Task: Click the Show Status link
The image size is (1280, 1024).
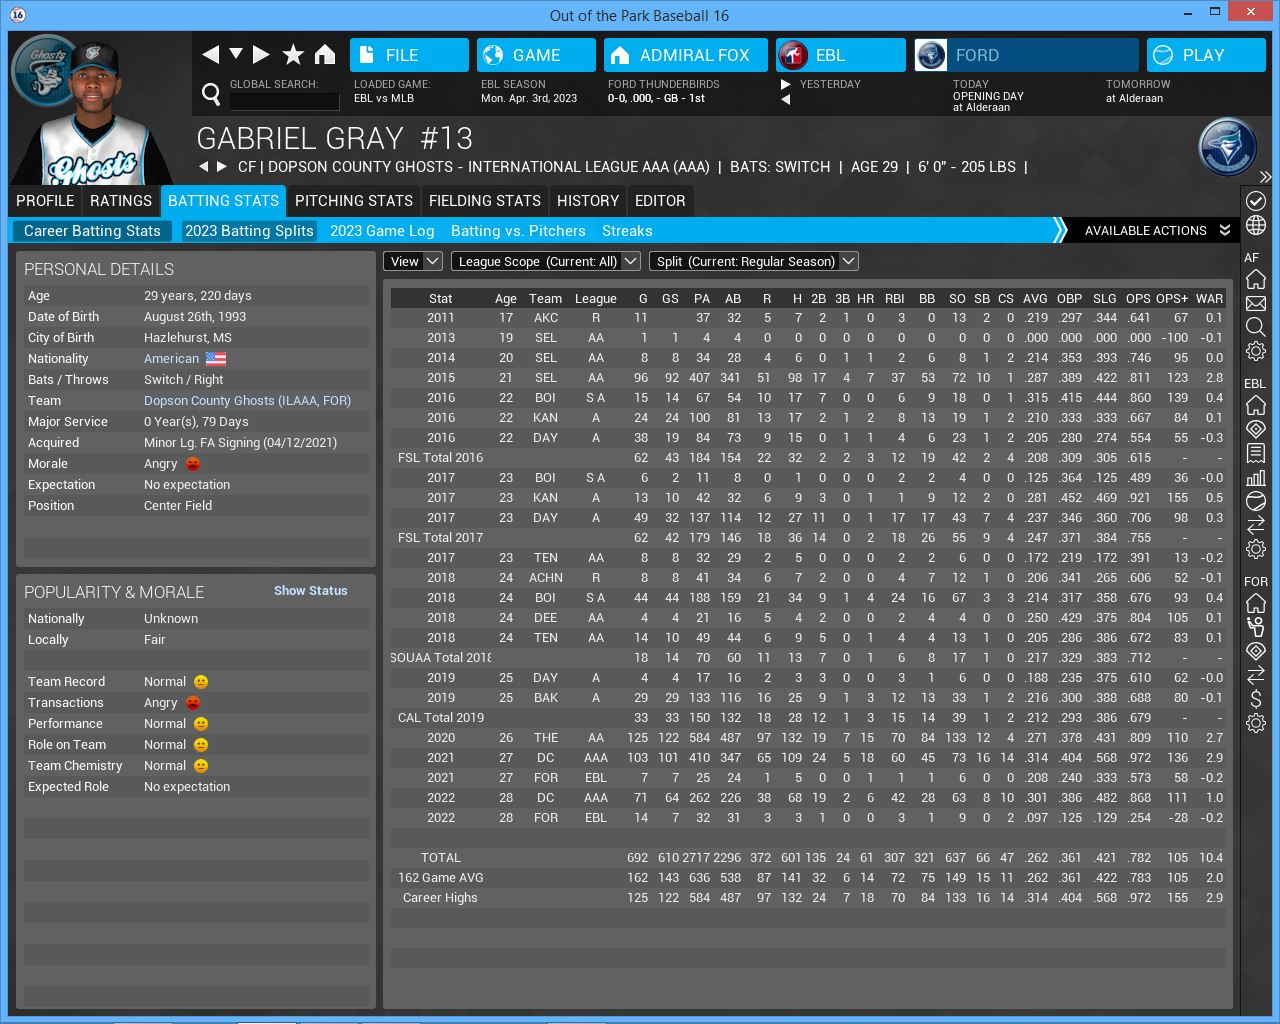Action: [x=310, y=591]
